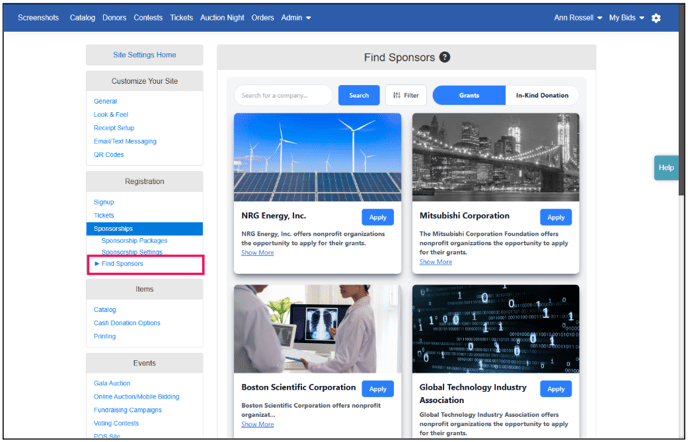Open Voting Contests settings
Screen dimensions: 688x442
(x=116, y=423)
